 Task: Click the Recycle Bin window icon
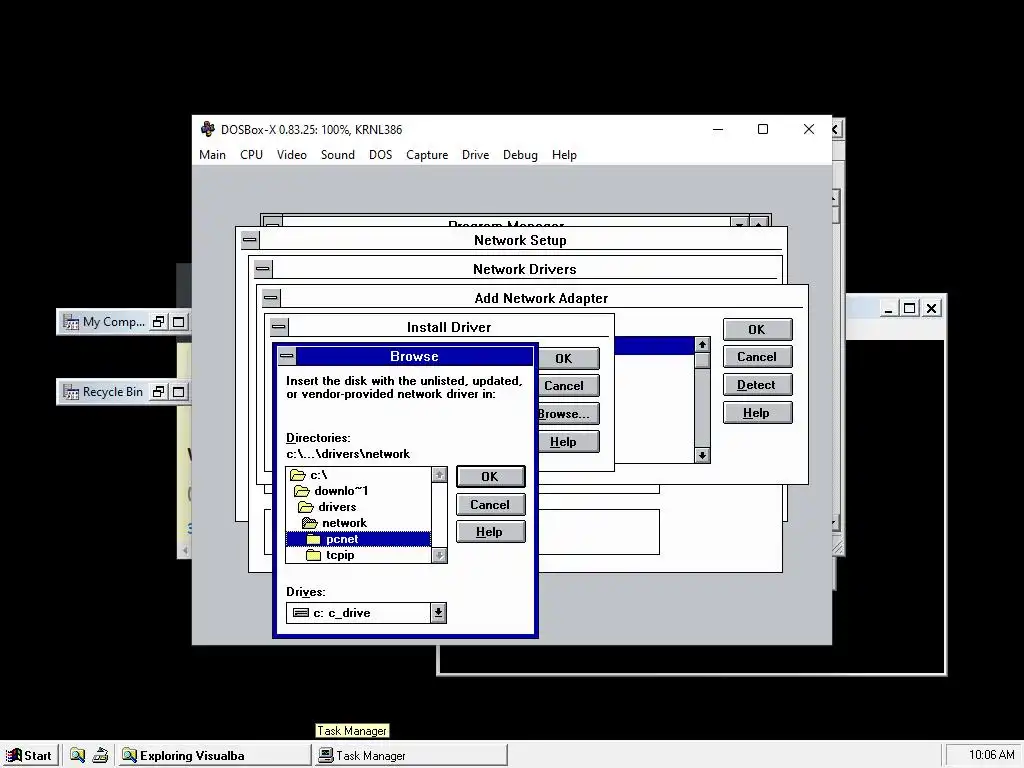click(71, 392)
